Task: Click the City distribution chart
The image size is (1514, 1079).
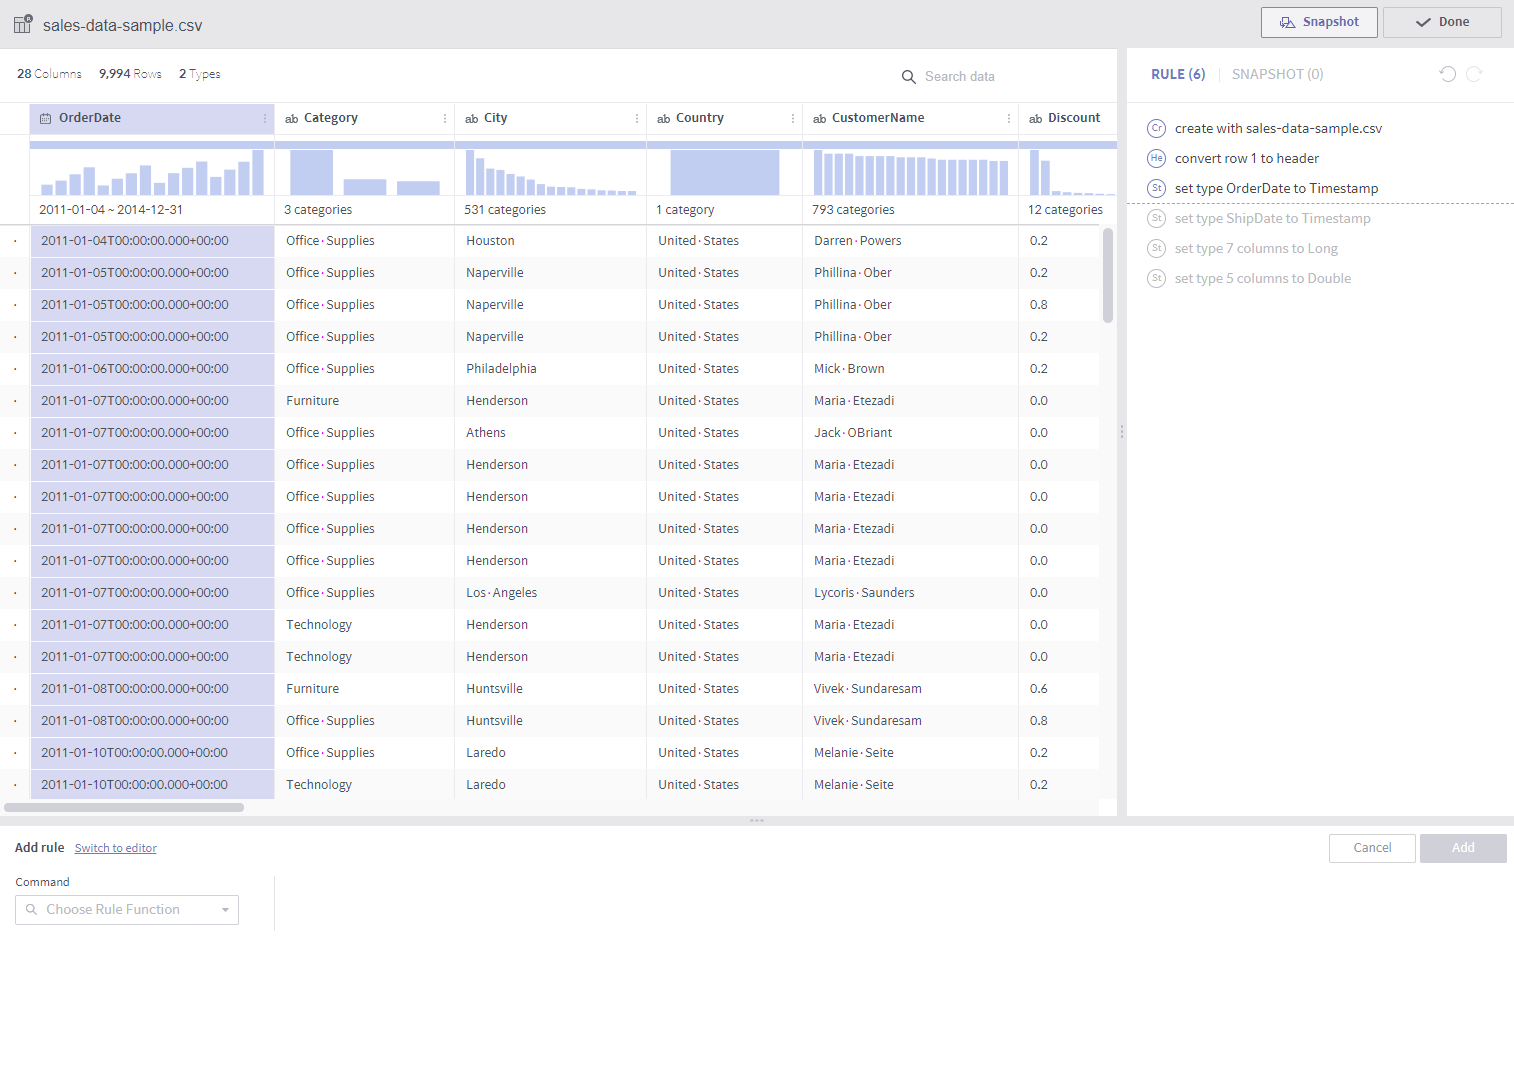Action: coord(551,172)
